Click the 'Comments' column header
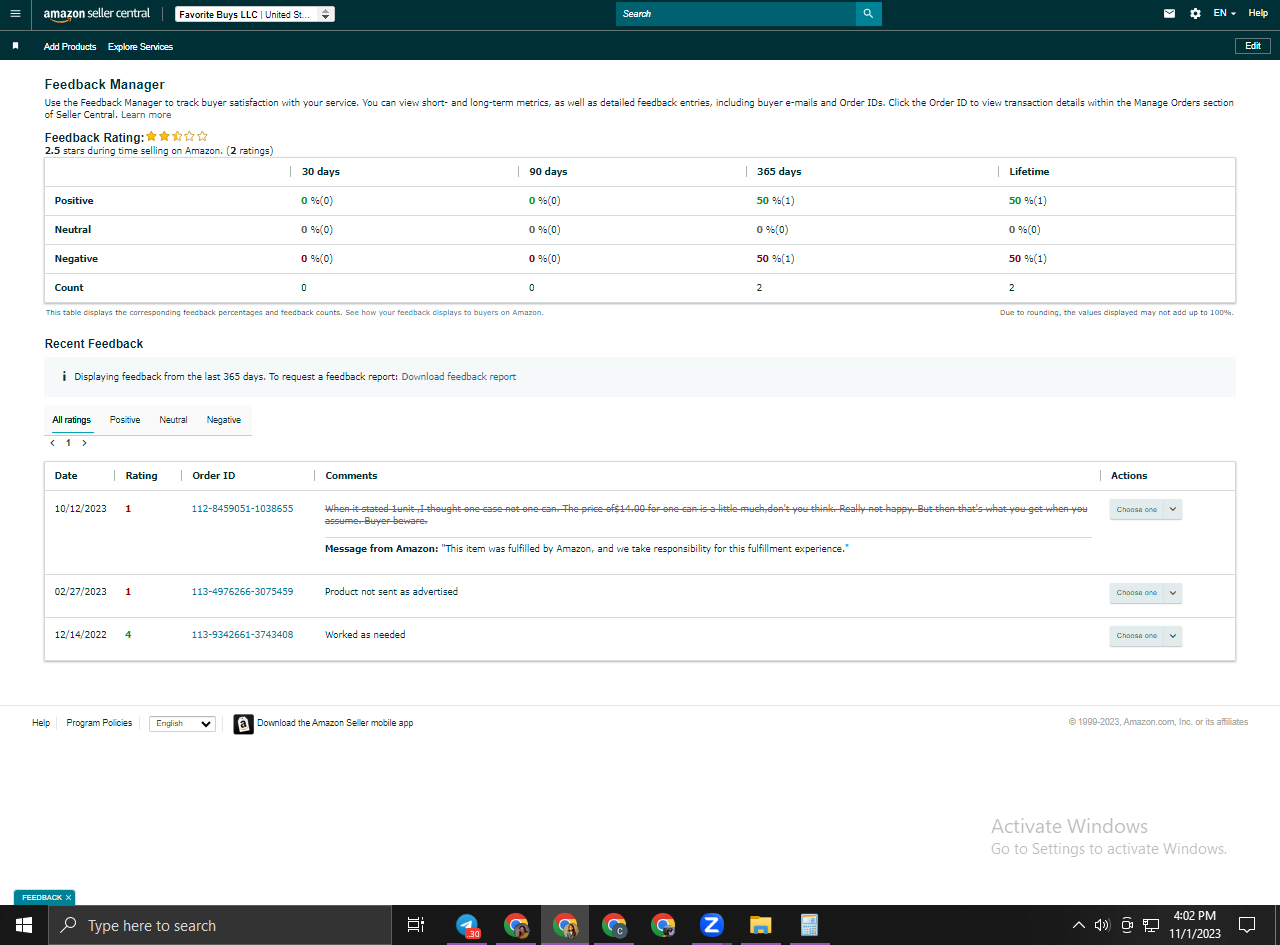The height and width of the screenshot is (945, 1280). pyautogui.click(x=351, y=476)
